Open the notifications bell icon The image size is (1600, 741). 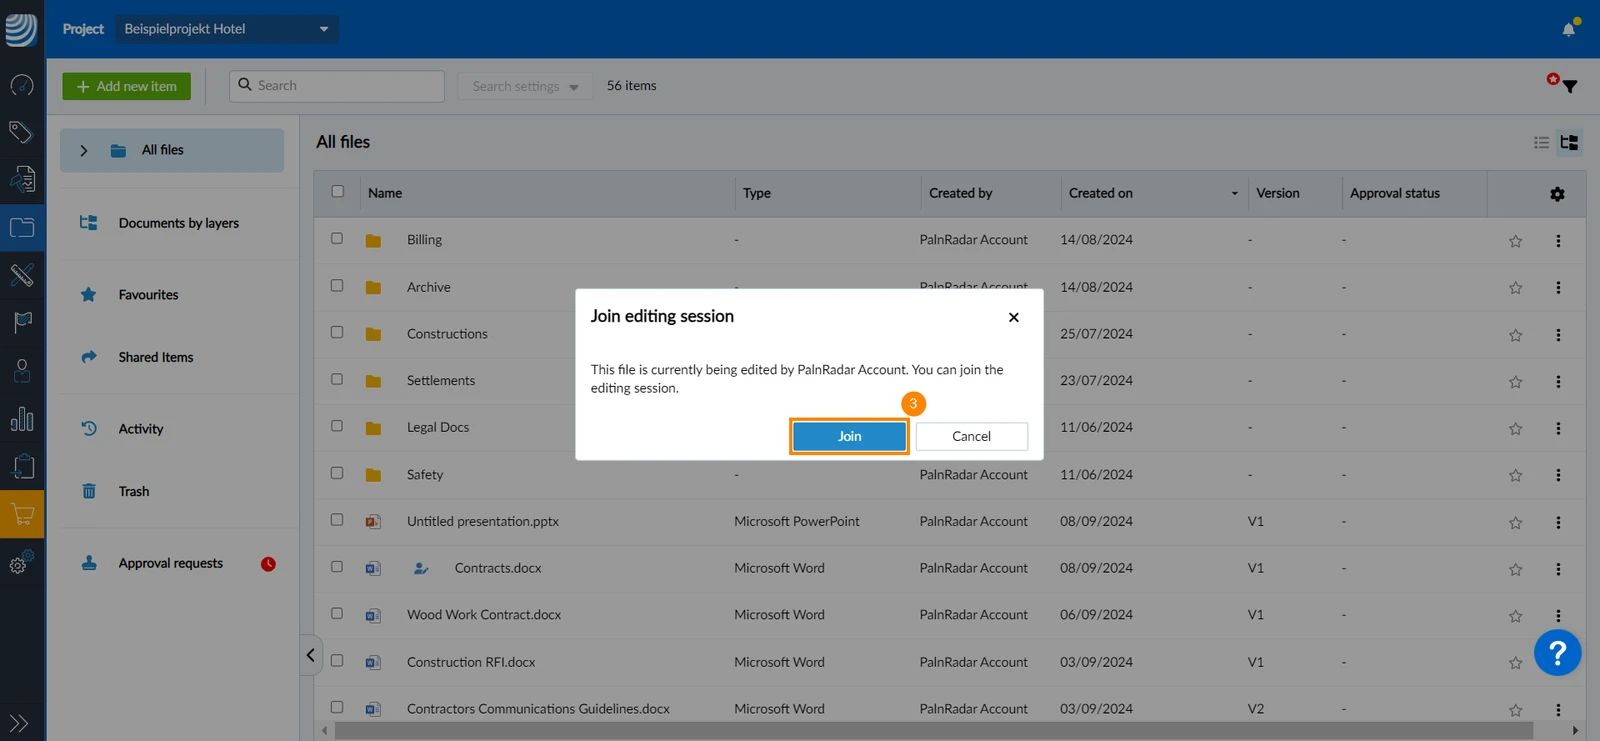coord(1568,29)
